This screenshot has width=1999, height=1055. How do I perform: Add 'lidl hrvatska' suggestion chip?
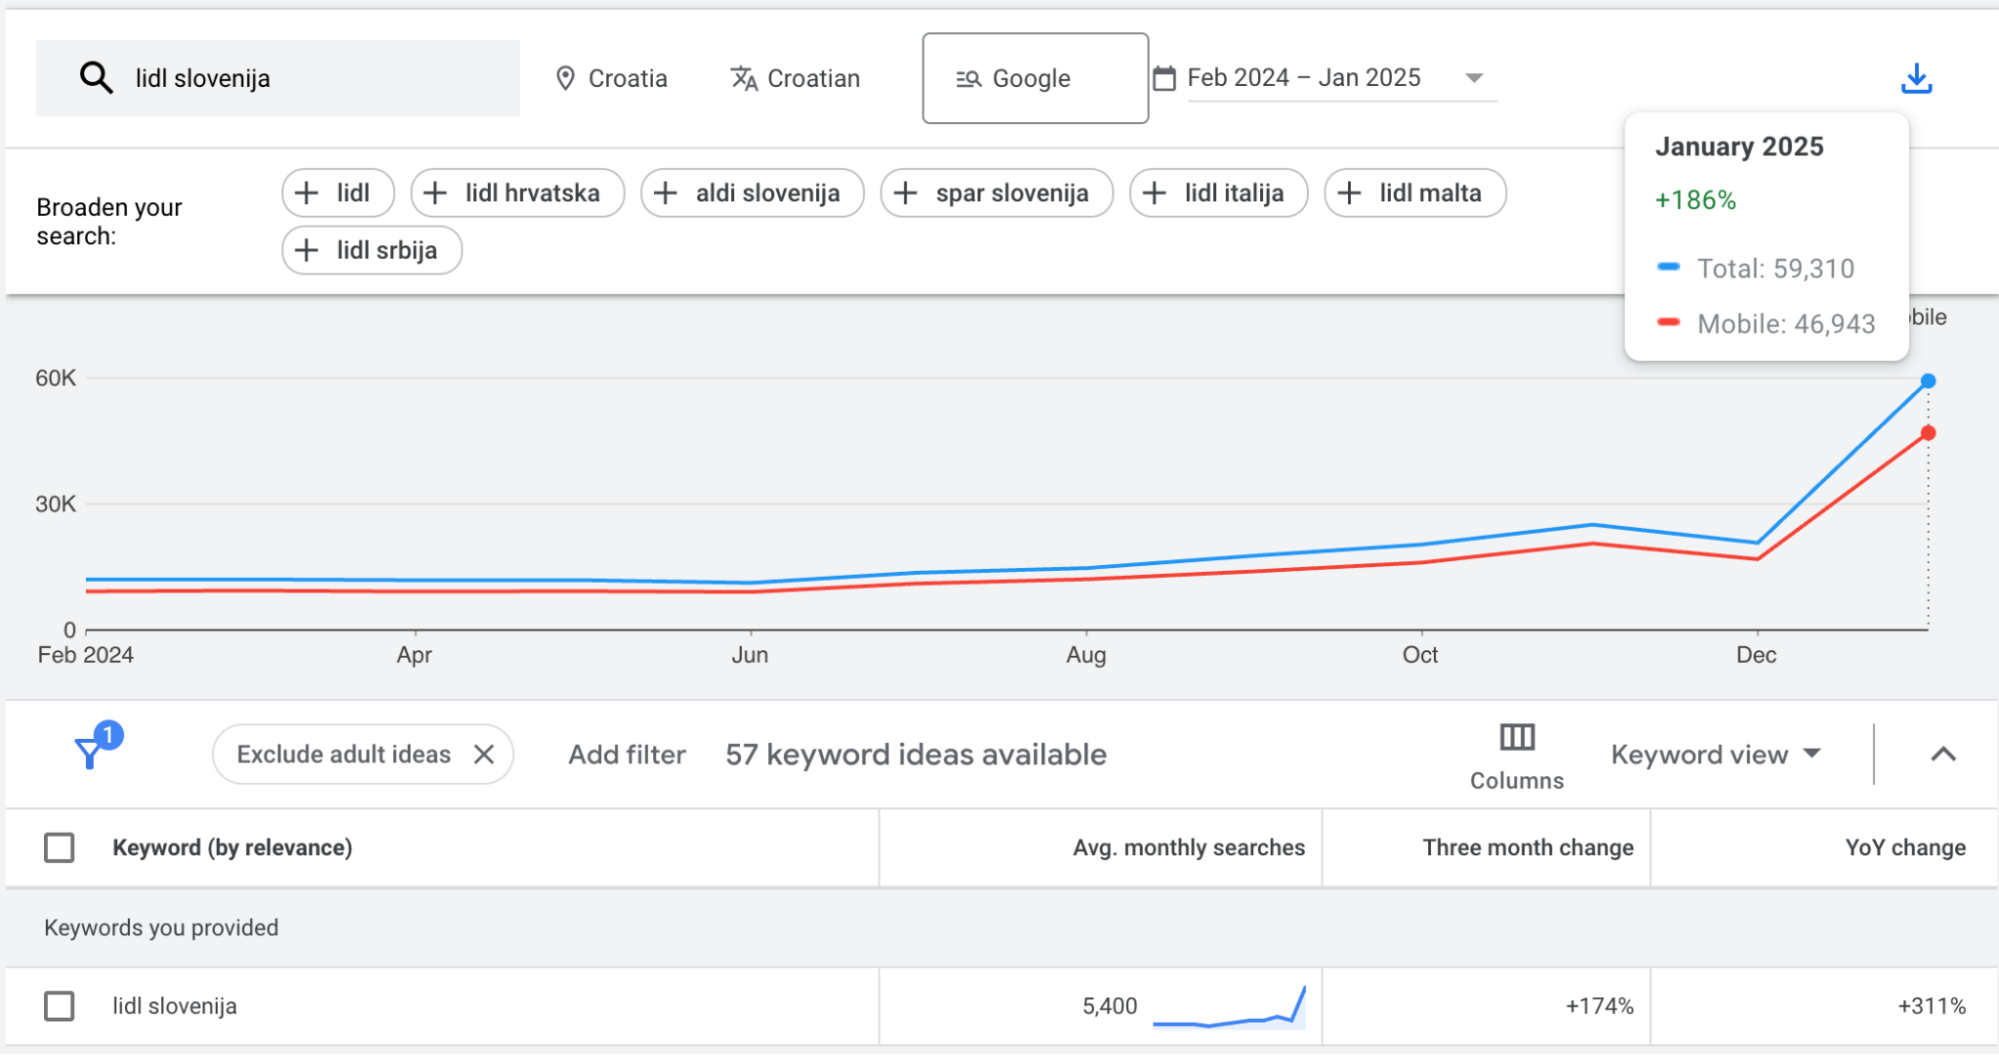pyautogui.click(x=517, y=193)
